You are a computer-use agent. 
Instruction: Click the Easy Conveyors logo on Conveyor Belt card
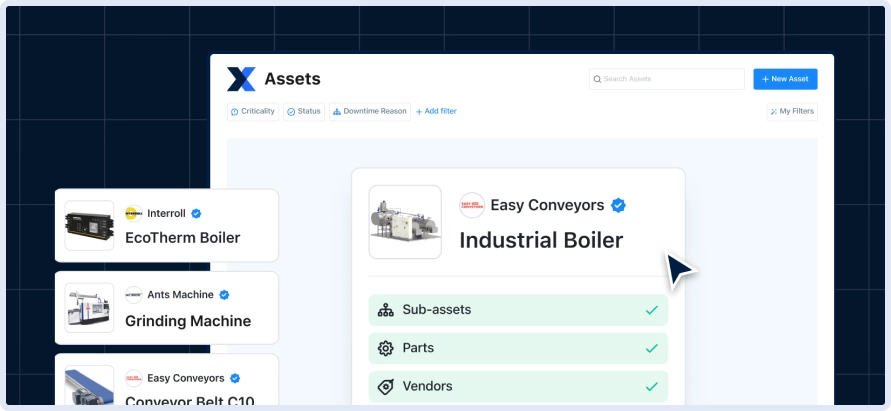(134, 378)
